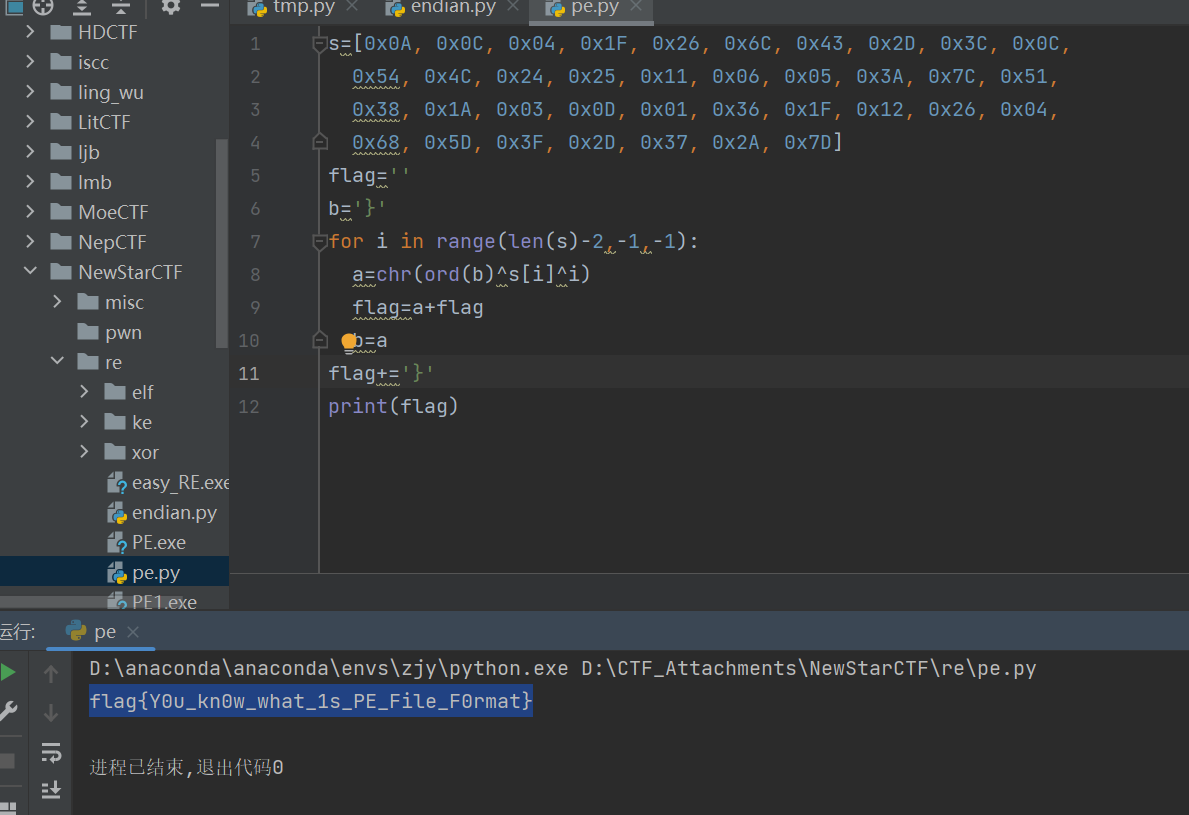The width and height of the screenshot is (1189, 815).
Task: Collapse the for loop fold marker
Action: pos(320,242)
